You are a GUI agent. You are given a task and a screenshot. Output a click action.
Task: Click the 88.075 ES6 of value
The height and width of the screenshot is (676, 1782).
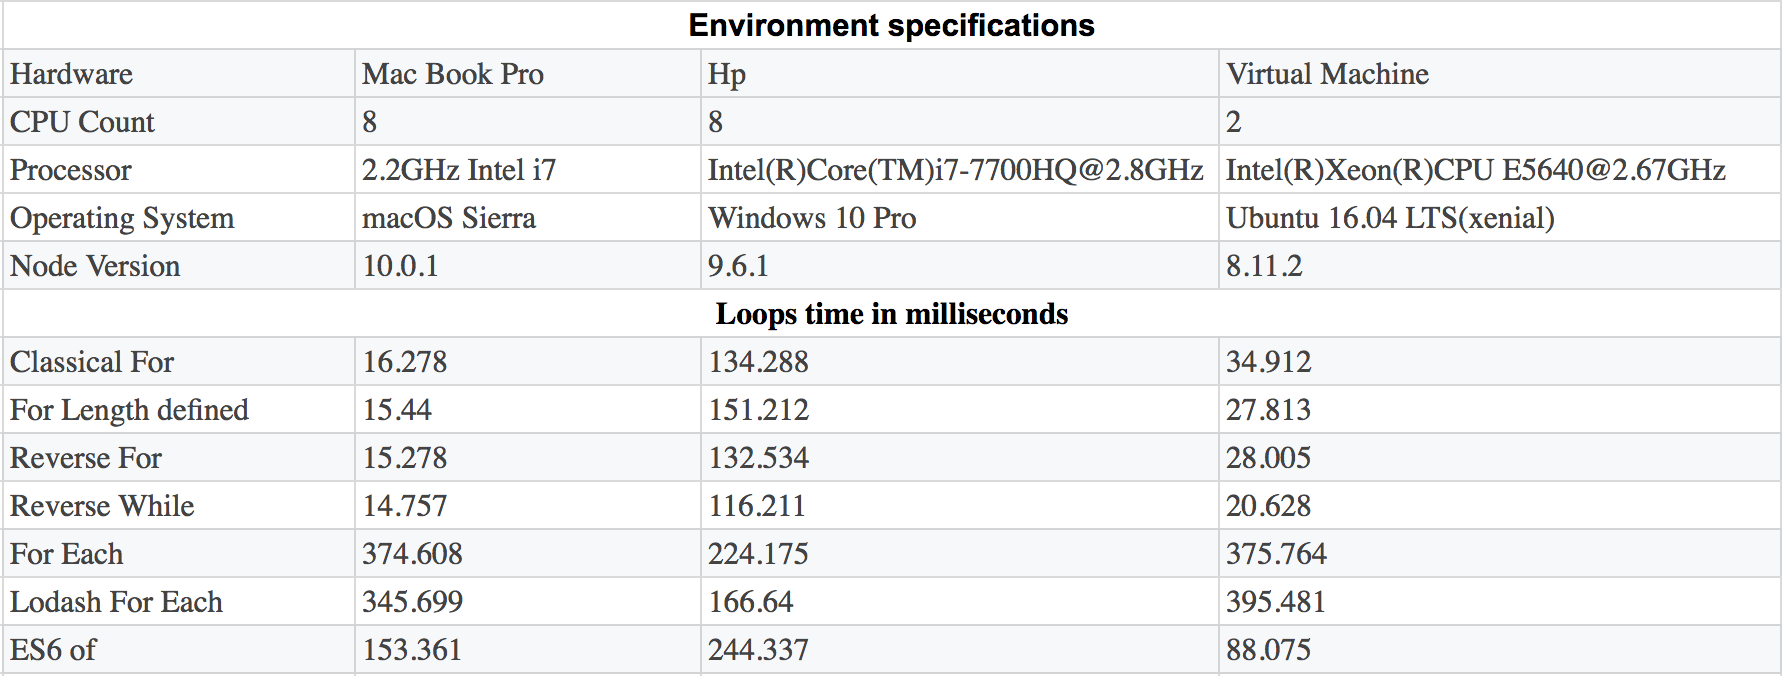coord(1499,649)
